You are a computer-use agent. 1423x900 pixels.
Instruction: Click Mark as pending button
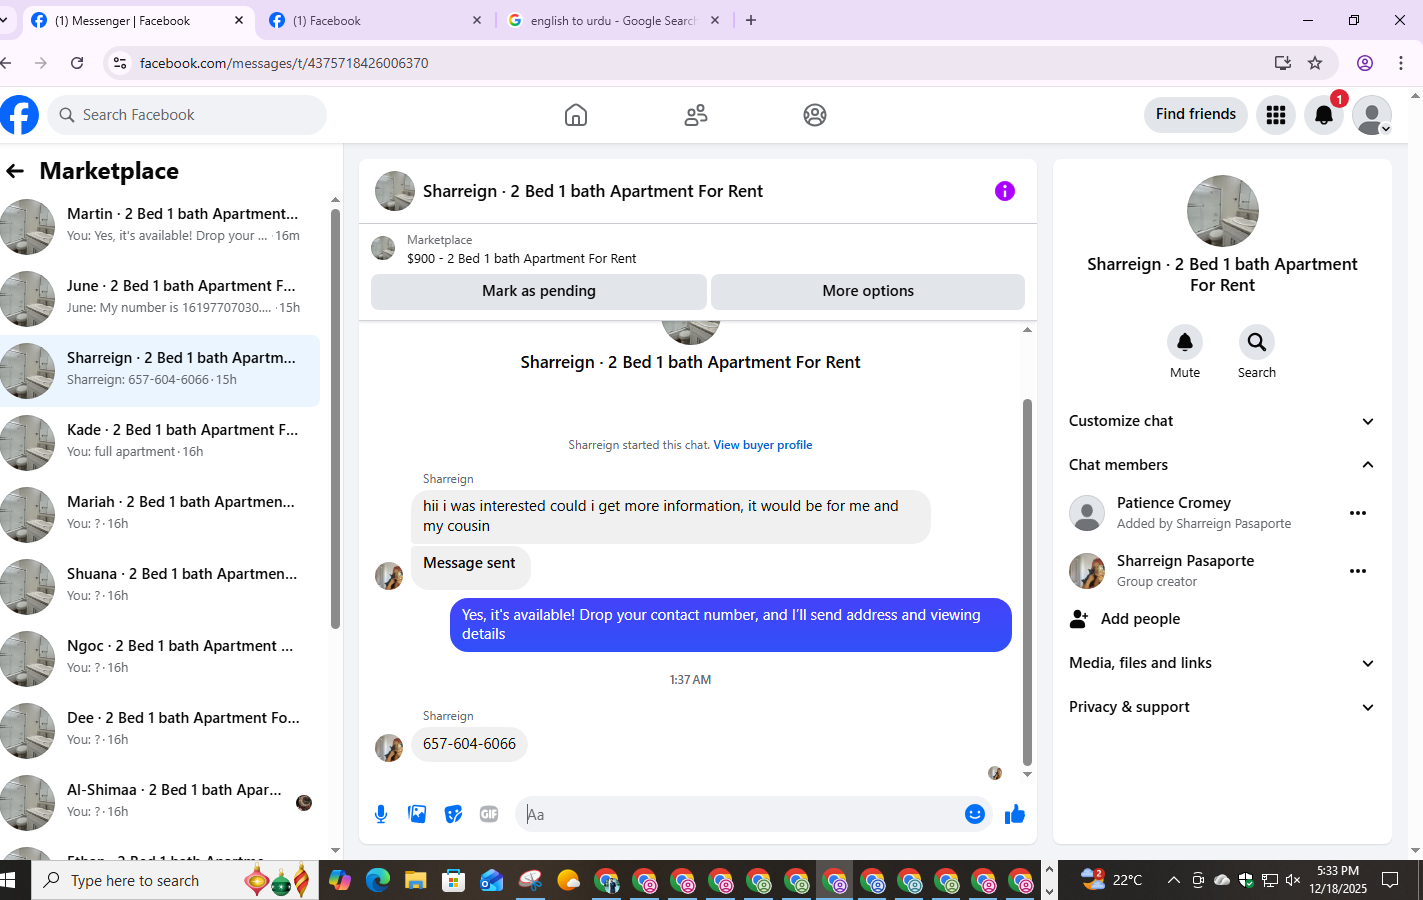[539, 291]
